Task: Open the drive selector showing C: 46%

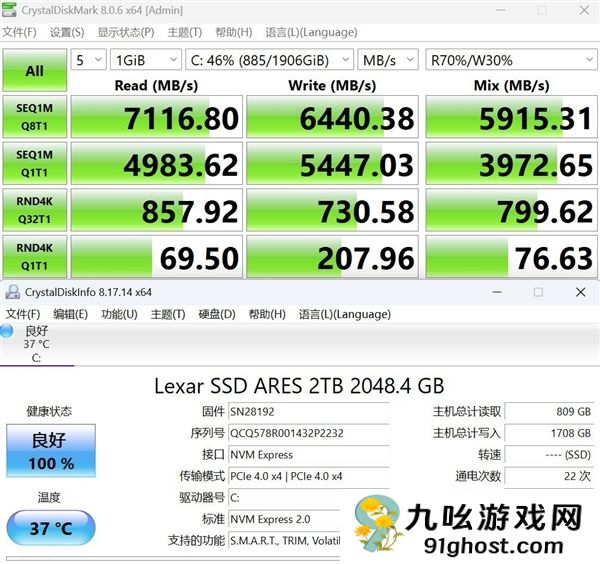Action: click(x=269, y=60)
